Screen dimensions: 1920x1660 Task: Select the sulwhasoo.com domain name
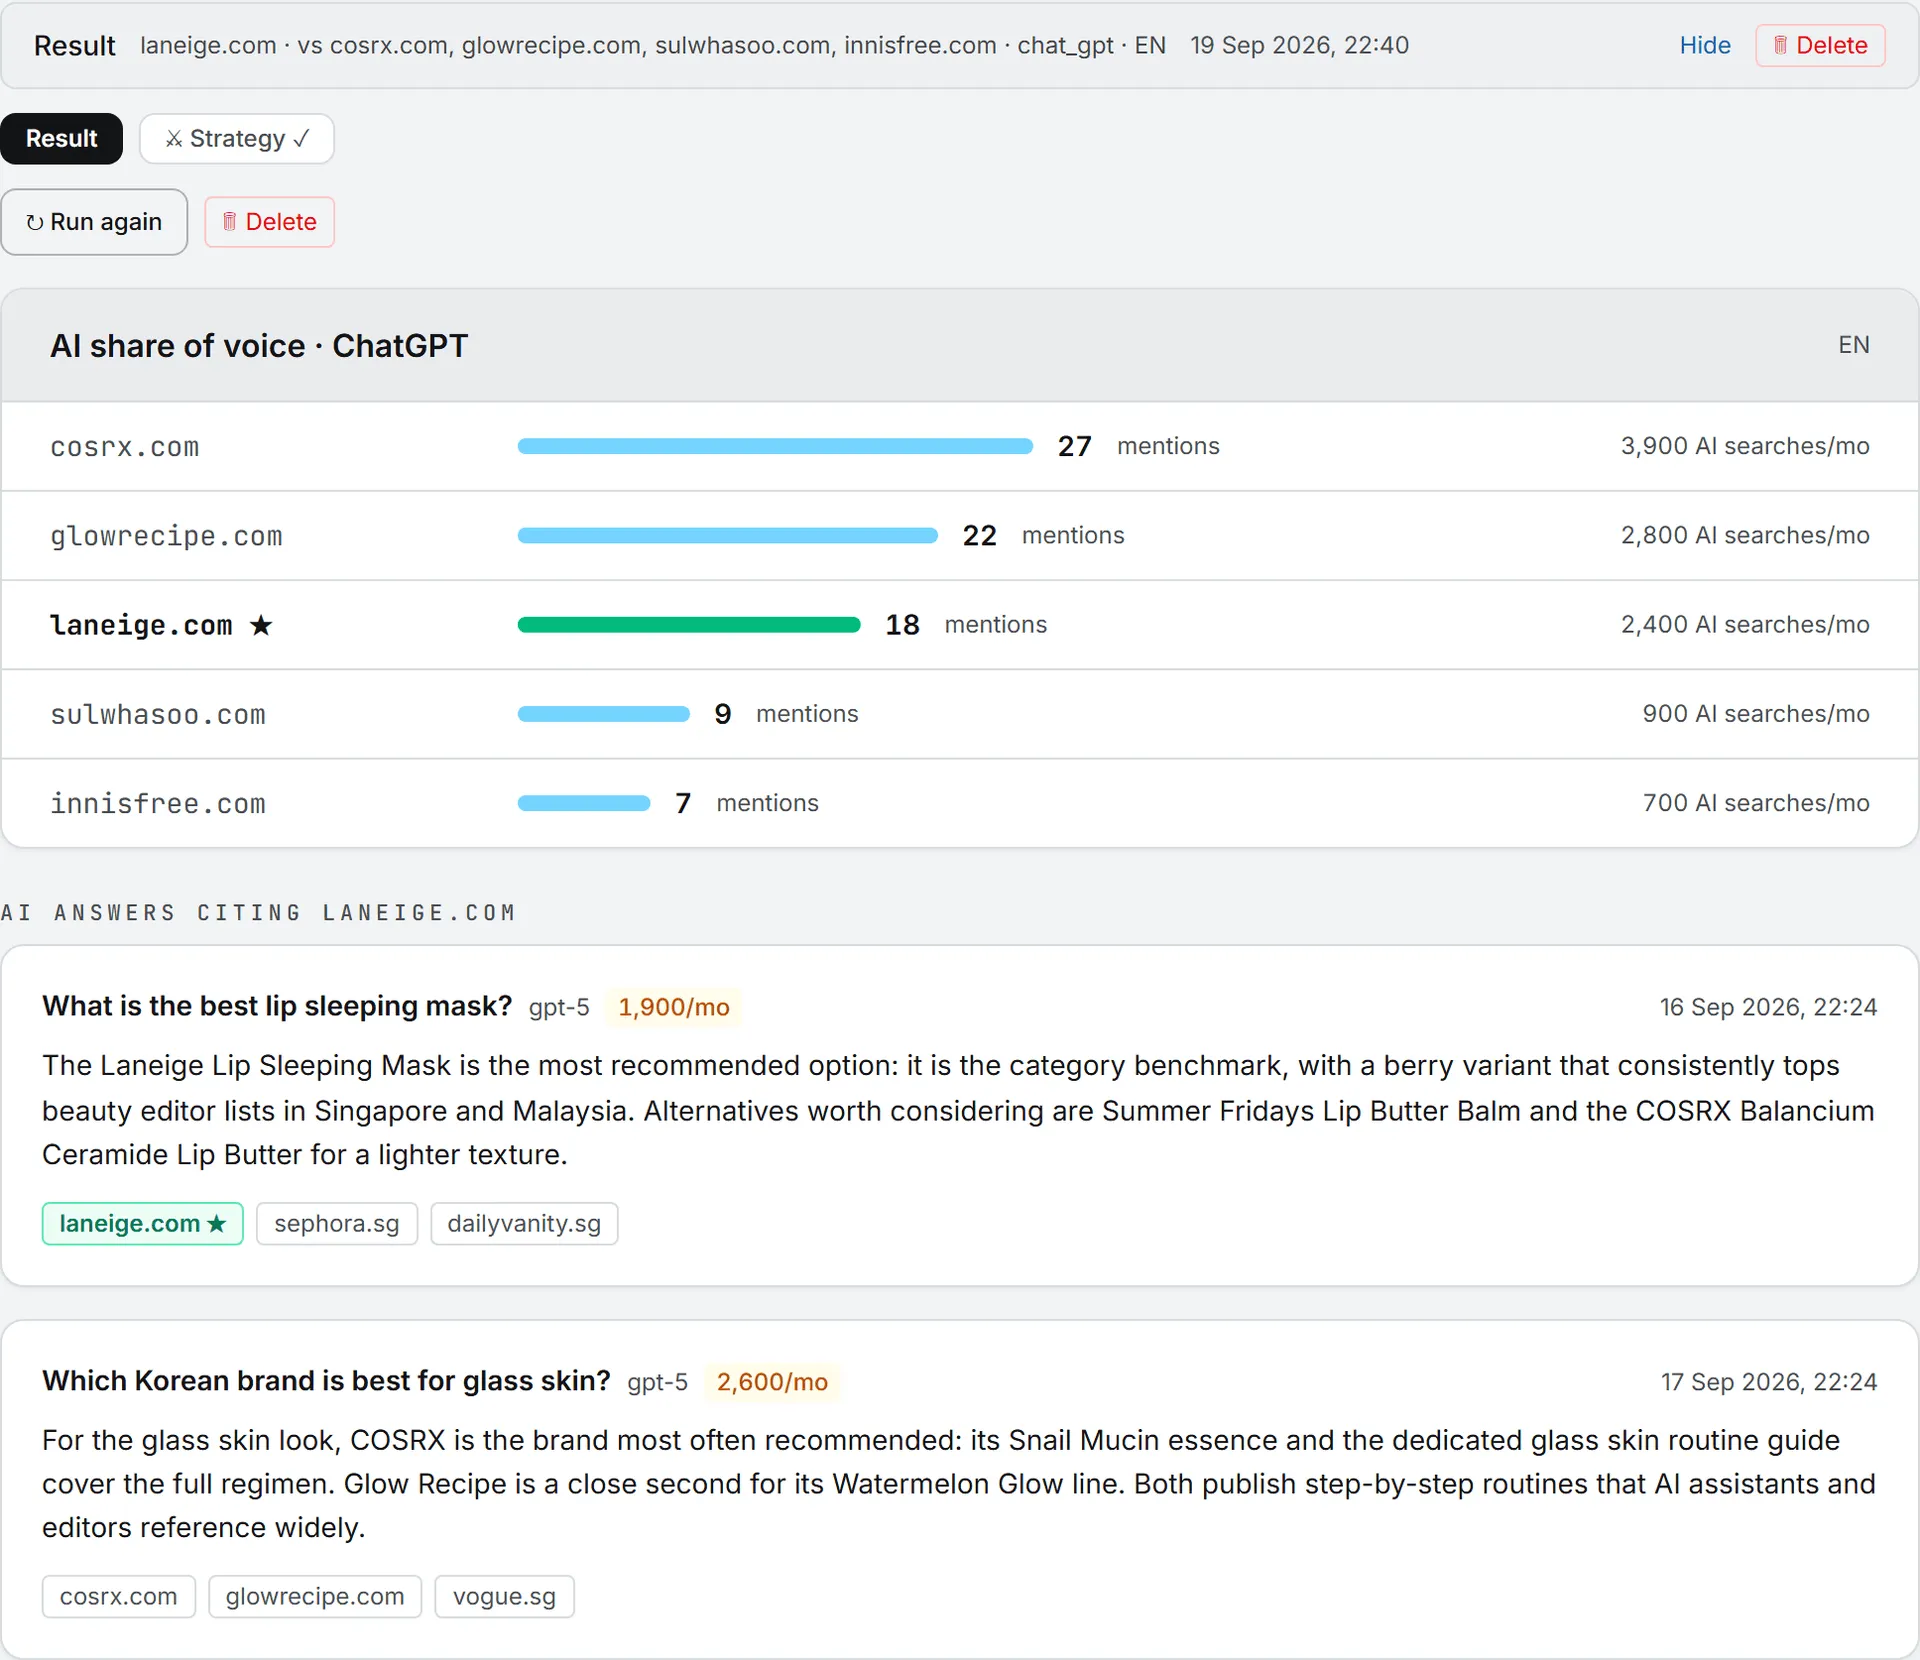158,715
